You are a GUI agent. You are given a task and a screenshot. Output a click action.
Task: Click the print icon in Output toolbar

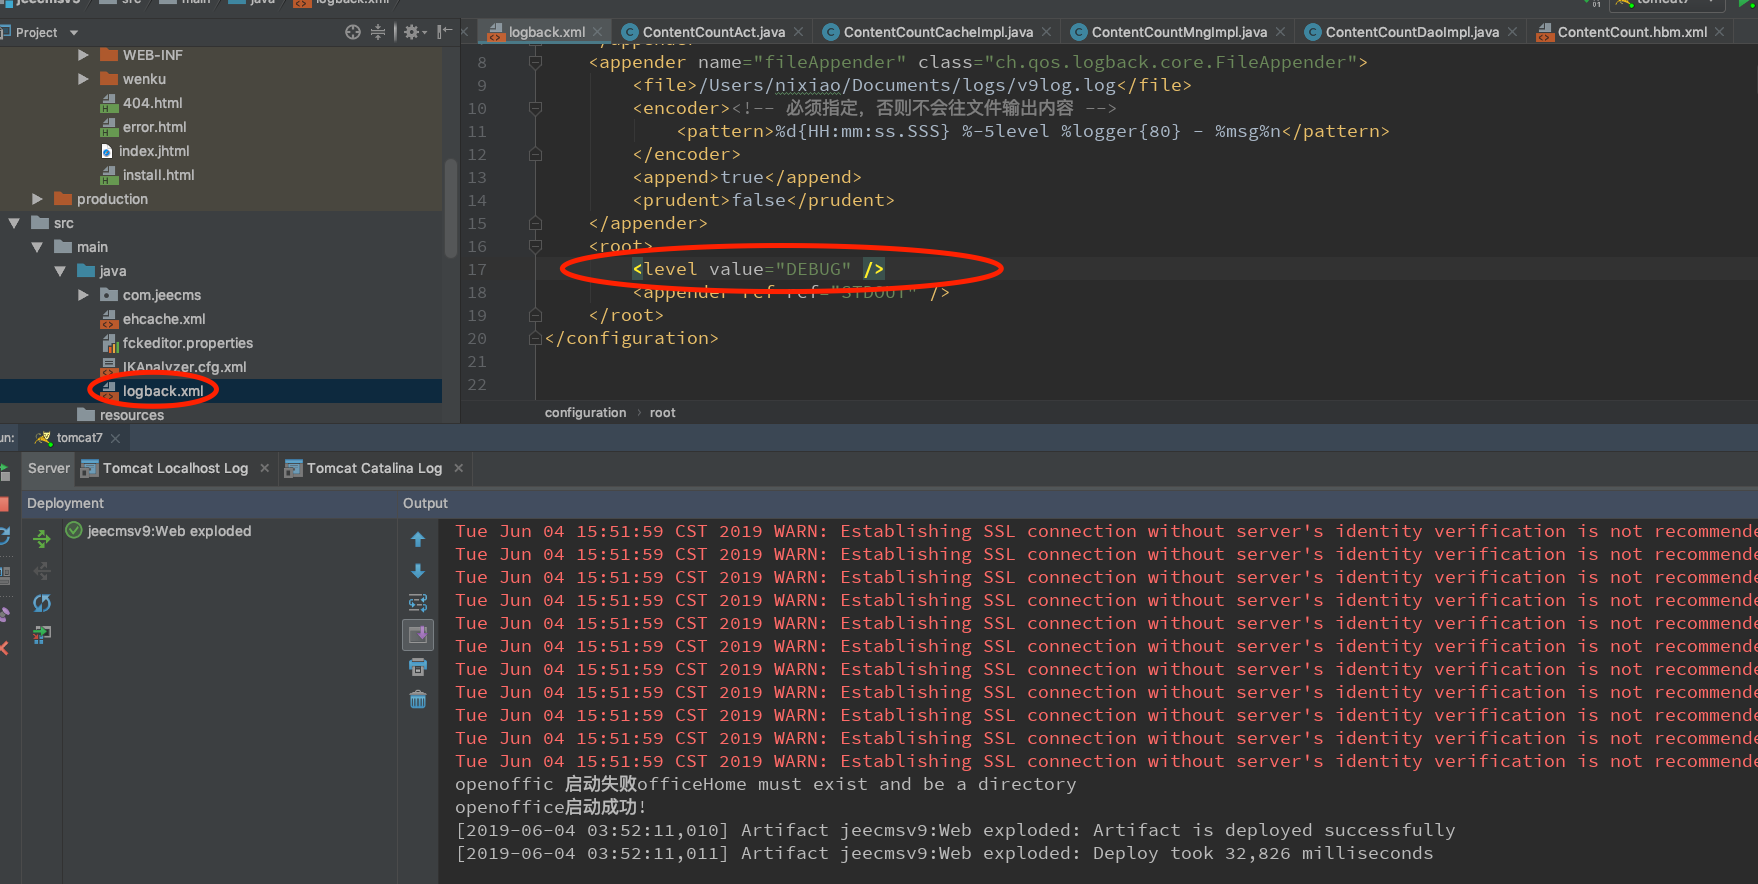click(418, 667)
